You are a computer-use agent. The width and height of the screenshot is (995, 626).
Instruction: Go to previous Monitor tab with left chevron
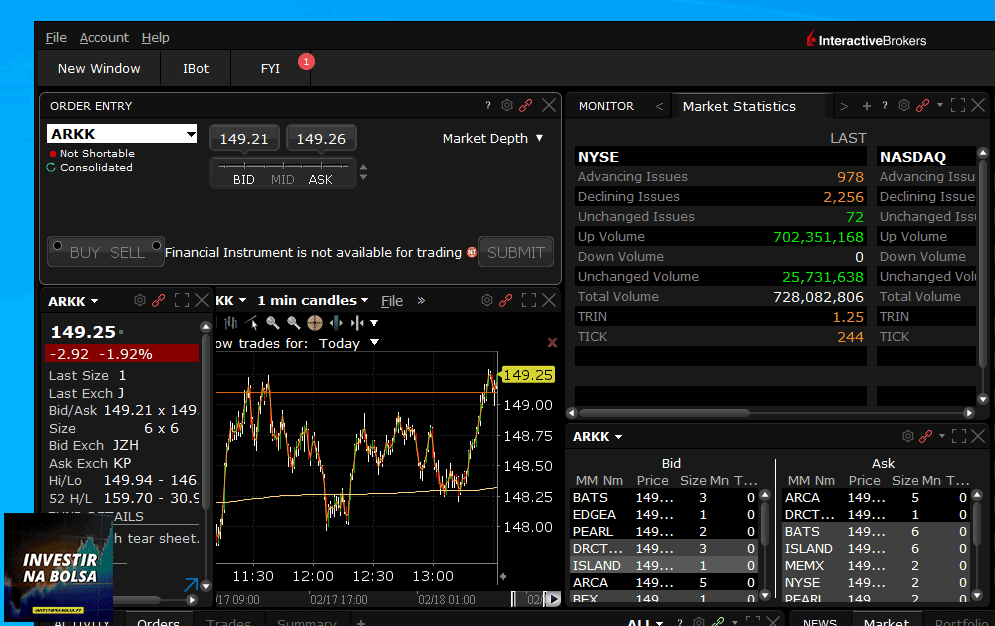[659, 107]
